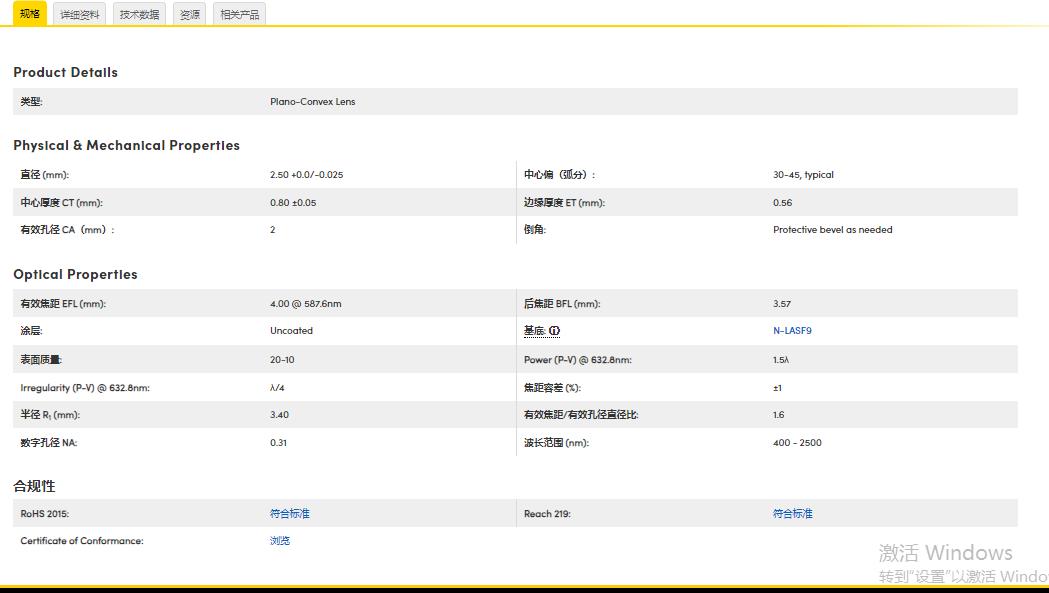This screenshot has width=1049, height=593.
Task: Select the Plano-Convex Lens type value
Action: coord(312,101)
